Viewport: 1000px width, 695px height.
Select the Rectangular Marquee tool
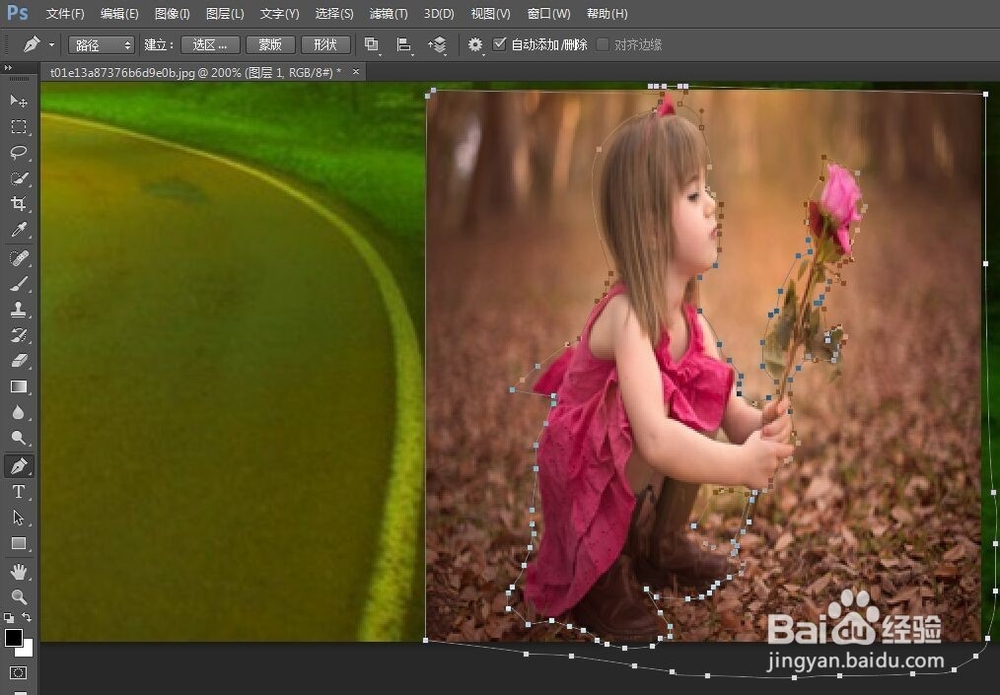click(x=18, y=127)
